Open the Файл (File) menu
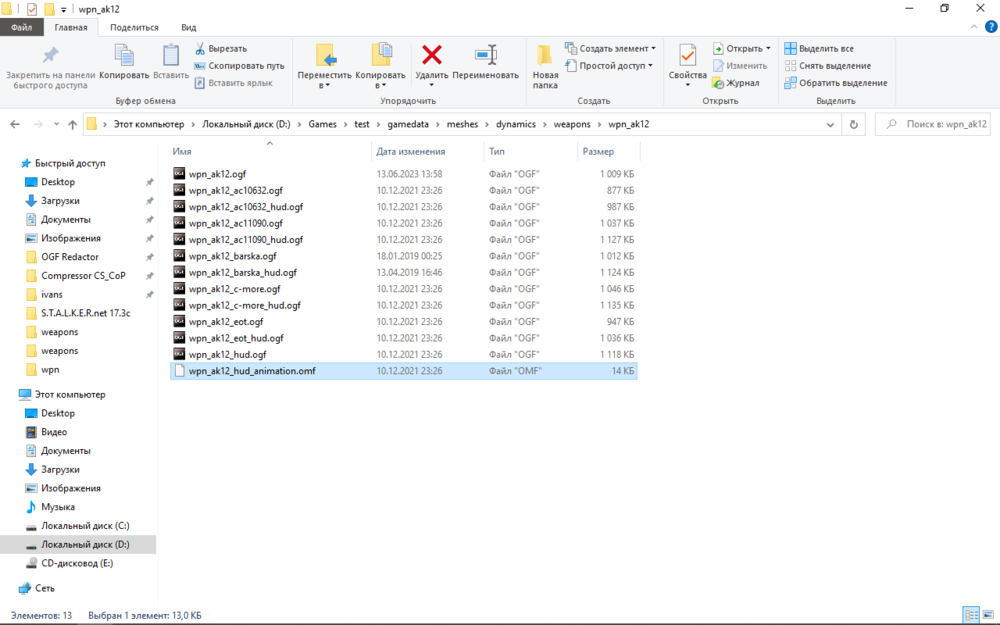 (20, 27)
